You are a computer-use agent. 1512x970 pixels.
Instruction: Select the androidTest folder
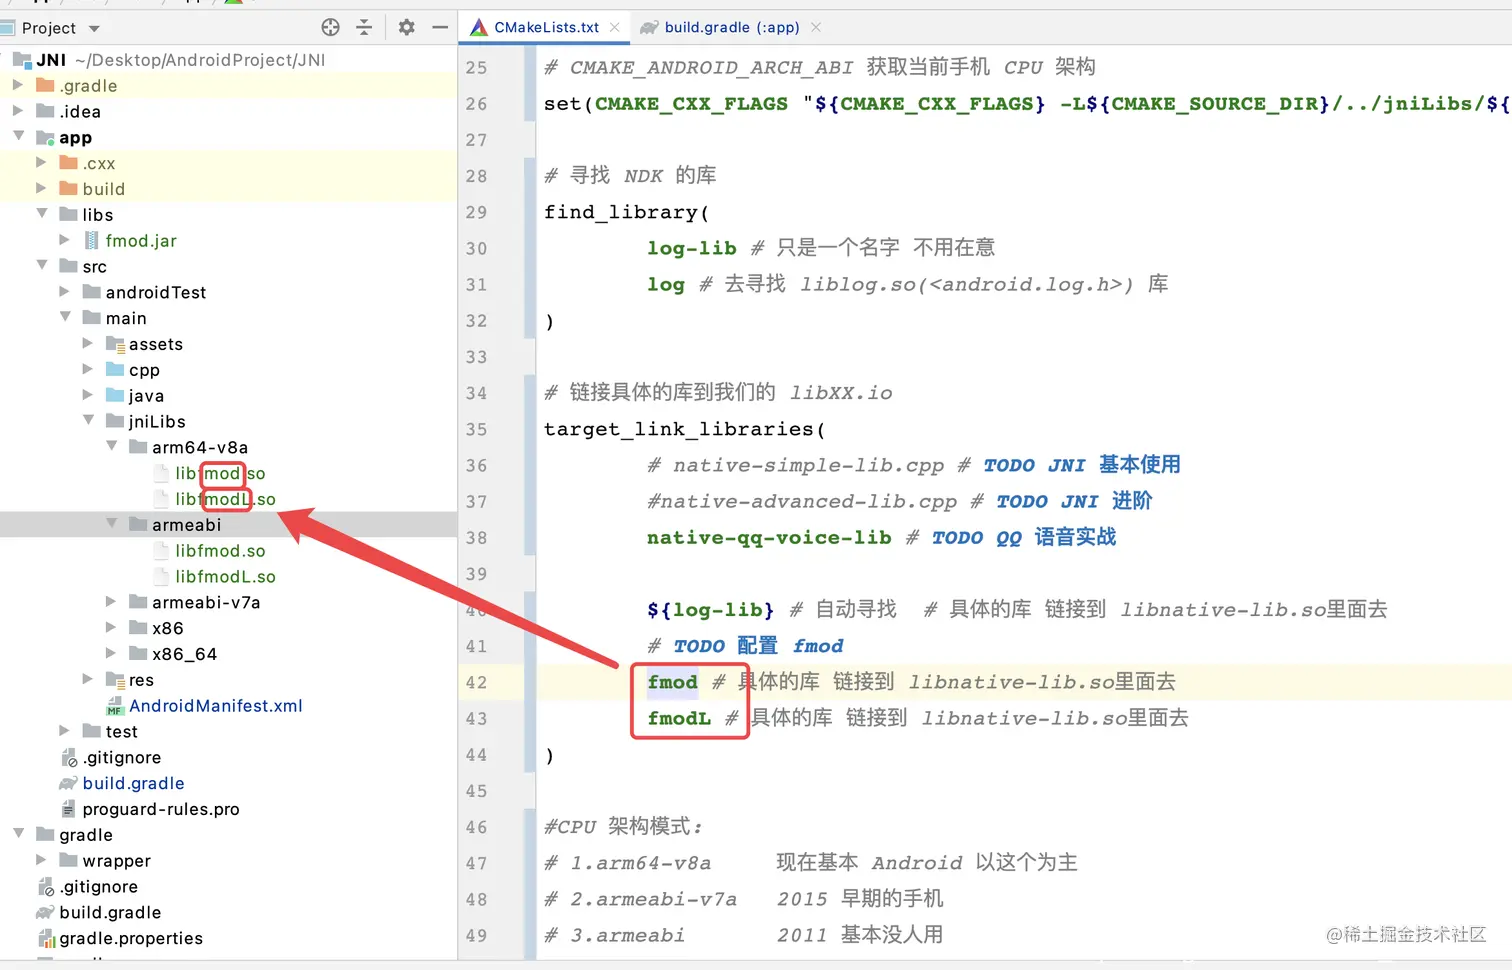155,292
